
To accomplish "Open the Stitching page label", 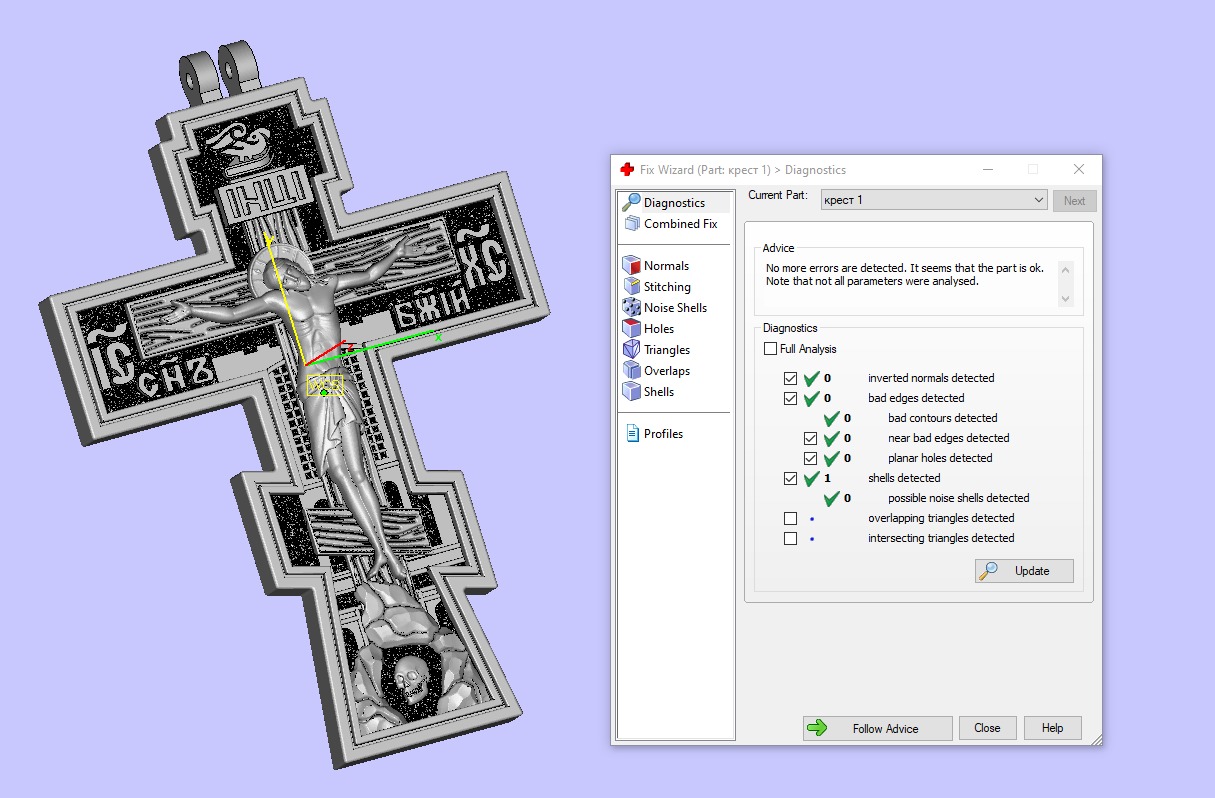I will point(667,287).
